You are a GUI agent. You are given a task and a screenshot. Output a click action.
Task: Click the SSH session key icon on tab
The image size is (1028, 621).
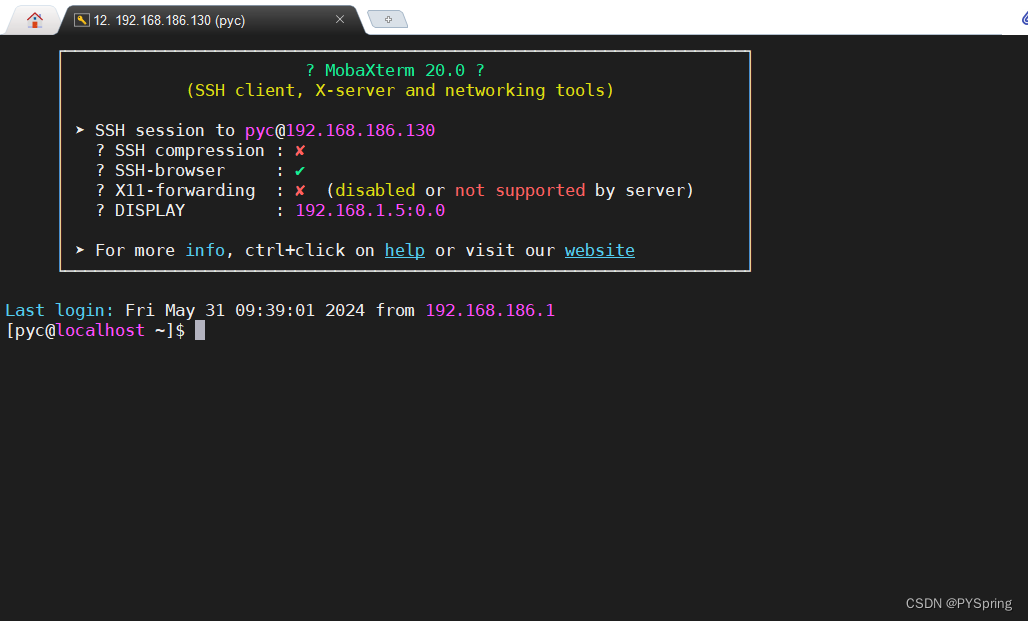81,20
